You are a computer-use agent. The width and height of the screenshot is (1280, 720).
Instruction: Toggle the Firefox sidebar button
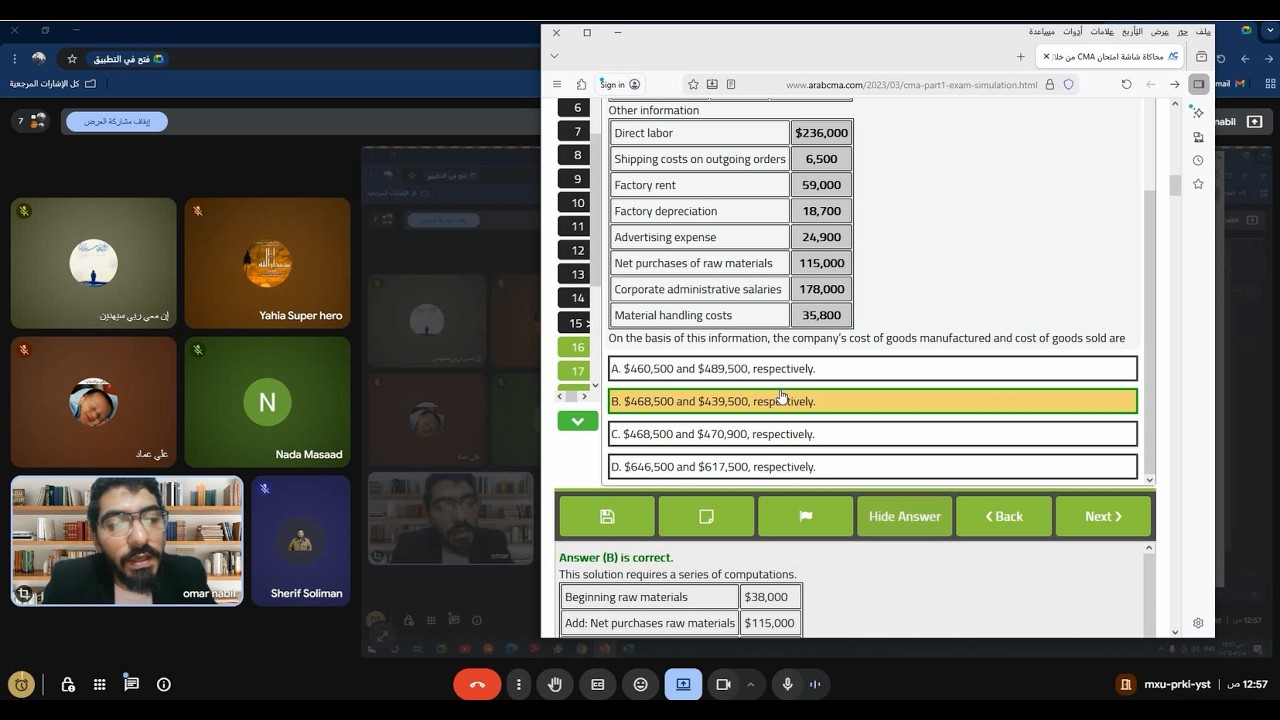pyautogui.click(x=1198, y=85)
